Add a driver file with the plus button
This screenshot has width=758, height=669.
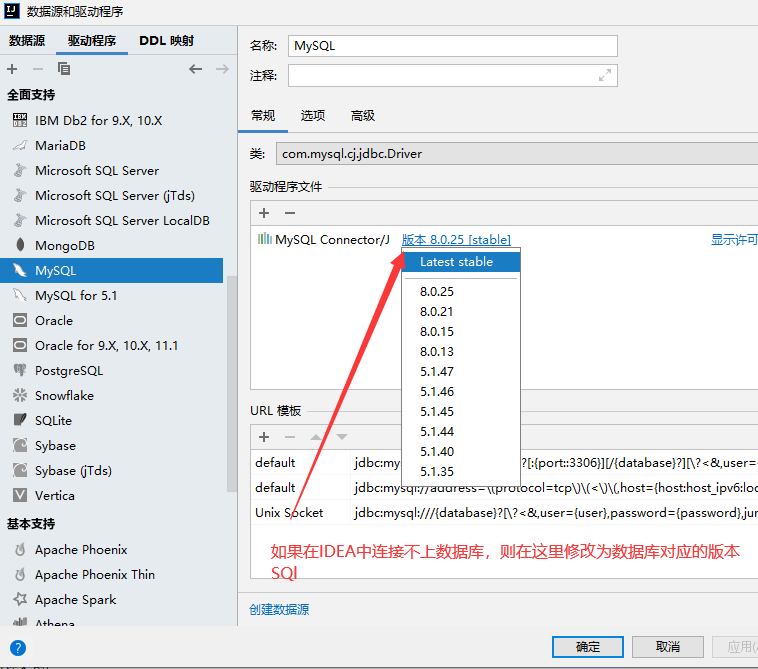tap(264, 213)
